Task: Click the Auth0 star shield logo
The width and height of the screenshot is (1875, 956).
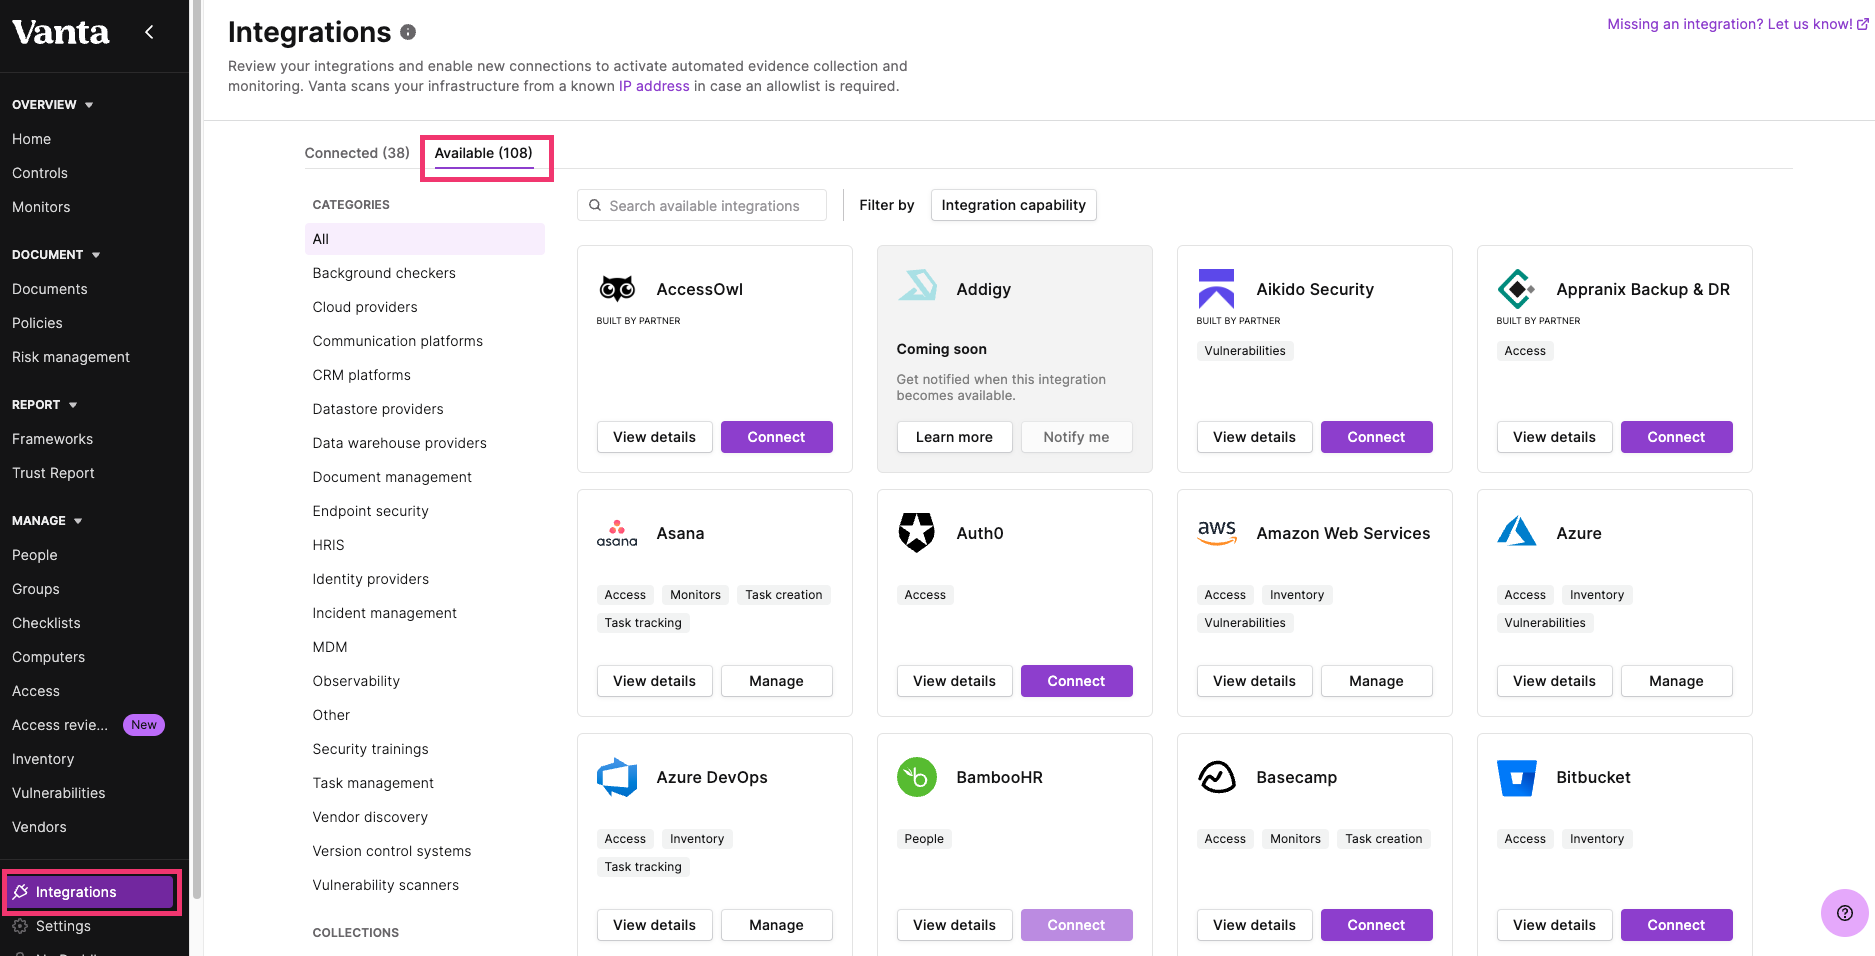Action: click(x=916, y=532)
